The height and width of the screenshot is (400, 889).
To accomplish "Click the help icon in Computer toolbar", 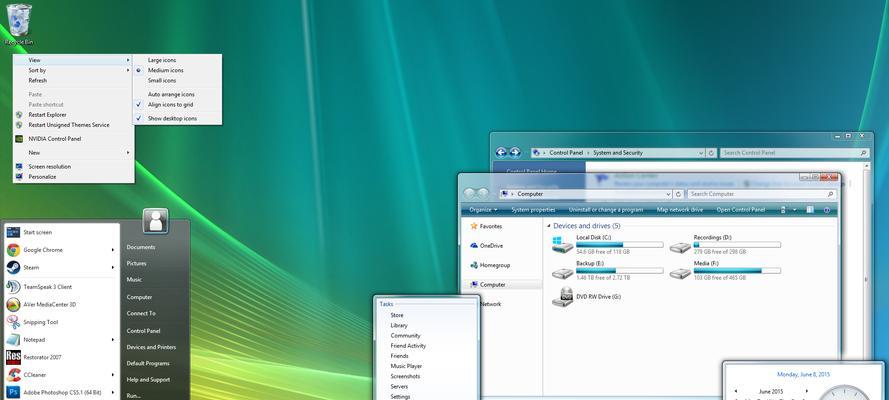I will [827, 210].
